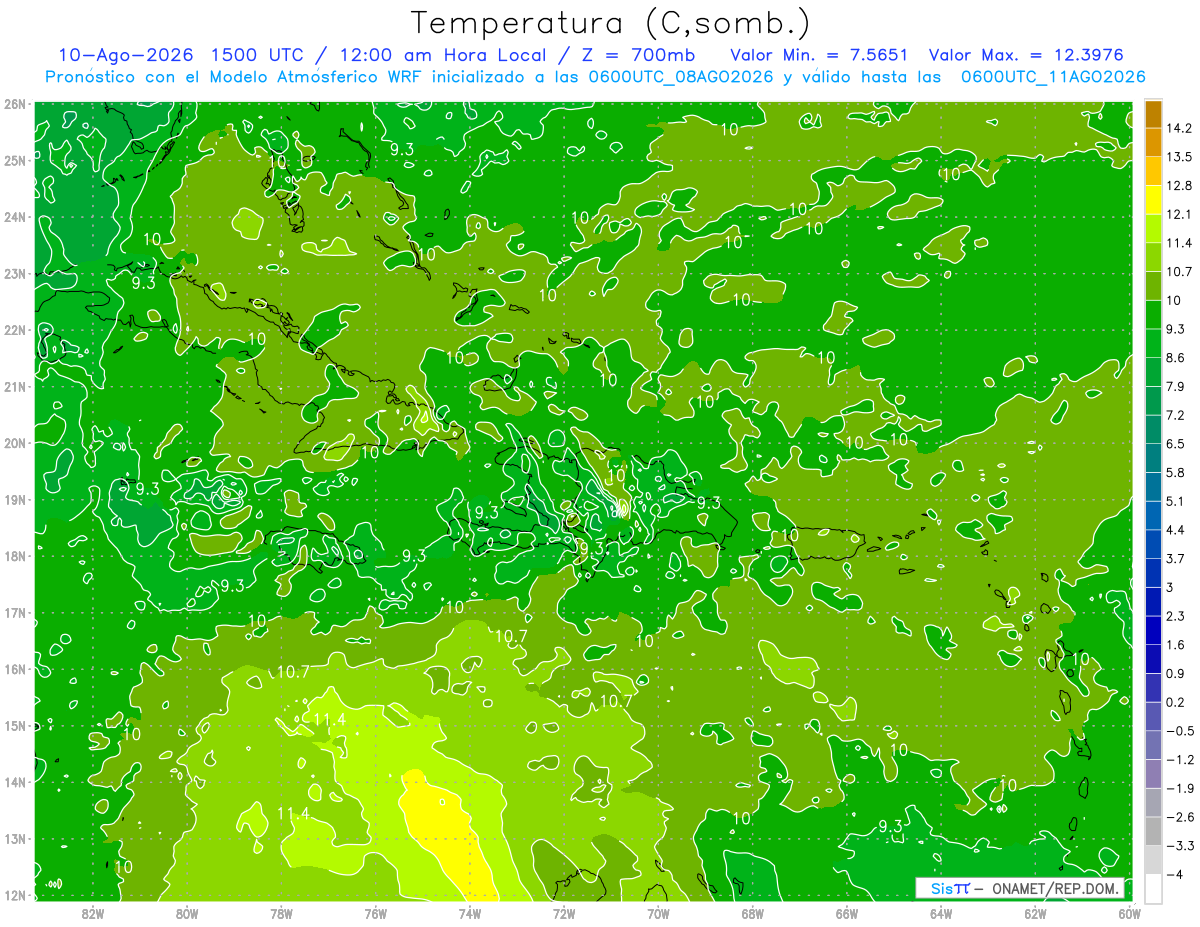Viewport: 1200px width, 927px height.
Task: Pick the orange swatch above 14.2 on scale
Action: point(1153,114)
